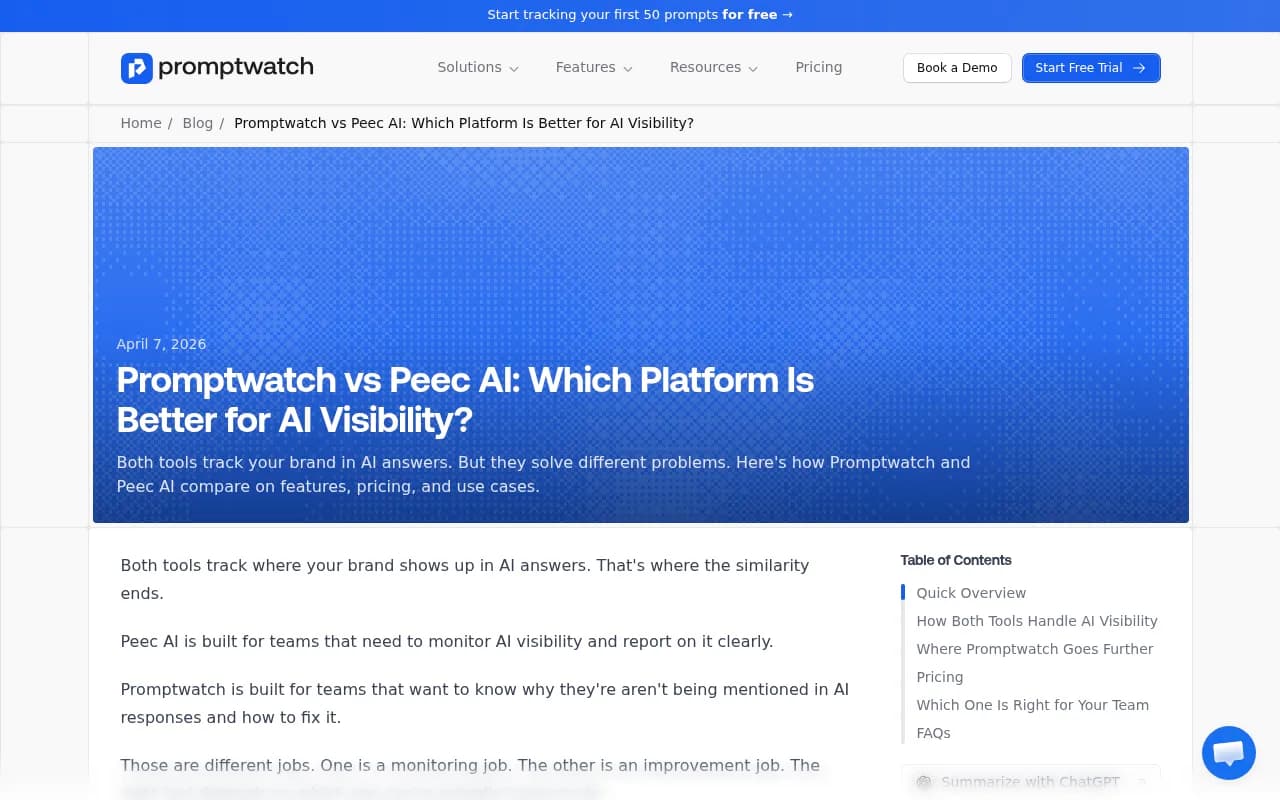The height and width of the screenshot is (800, 1280).
Task: Go to Blog breadcrumb link
Action: [x=197, y=123]
